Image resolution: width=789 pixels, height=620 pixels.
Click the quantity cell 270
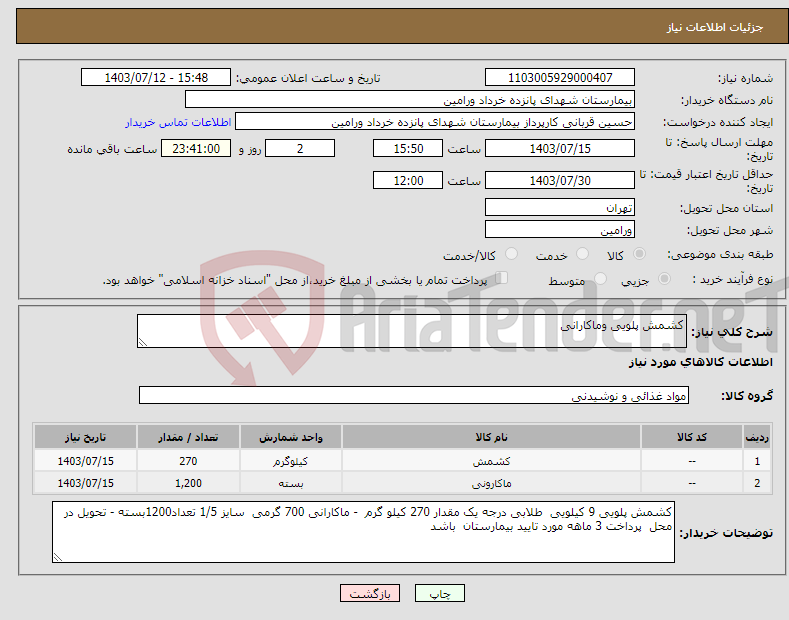[x=188, y=461]
